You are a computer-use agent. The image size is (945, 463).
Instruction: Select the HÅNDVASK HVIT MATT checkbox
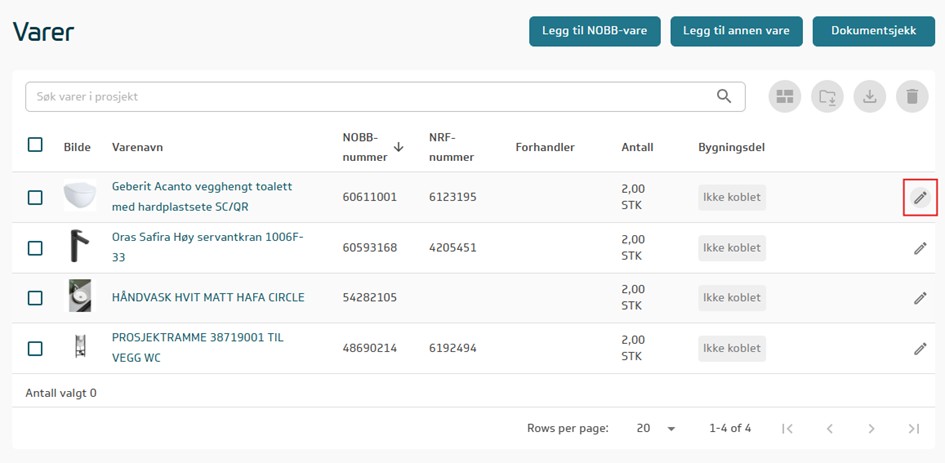pyautogui.click(x=35, y=298)
